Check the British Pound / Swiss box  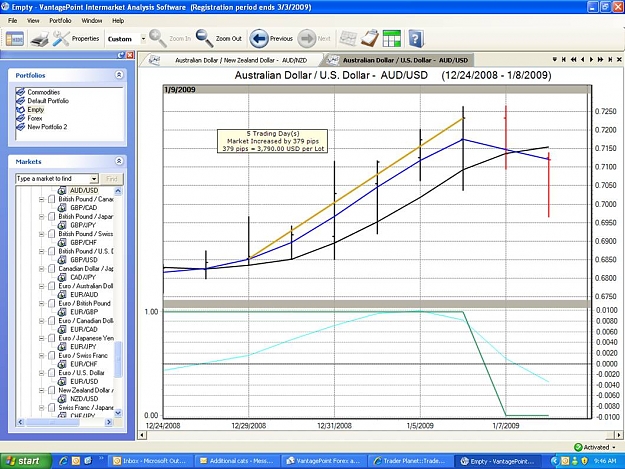(51, 234)
